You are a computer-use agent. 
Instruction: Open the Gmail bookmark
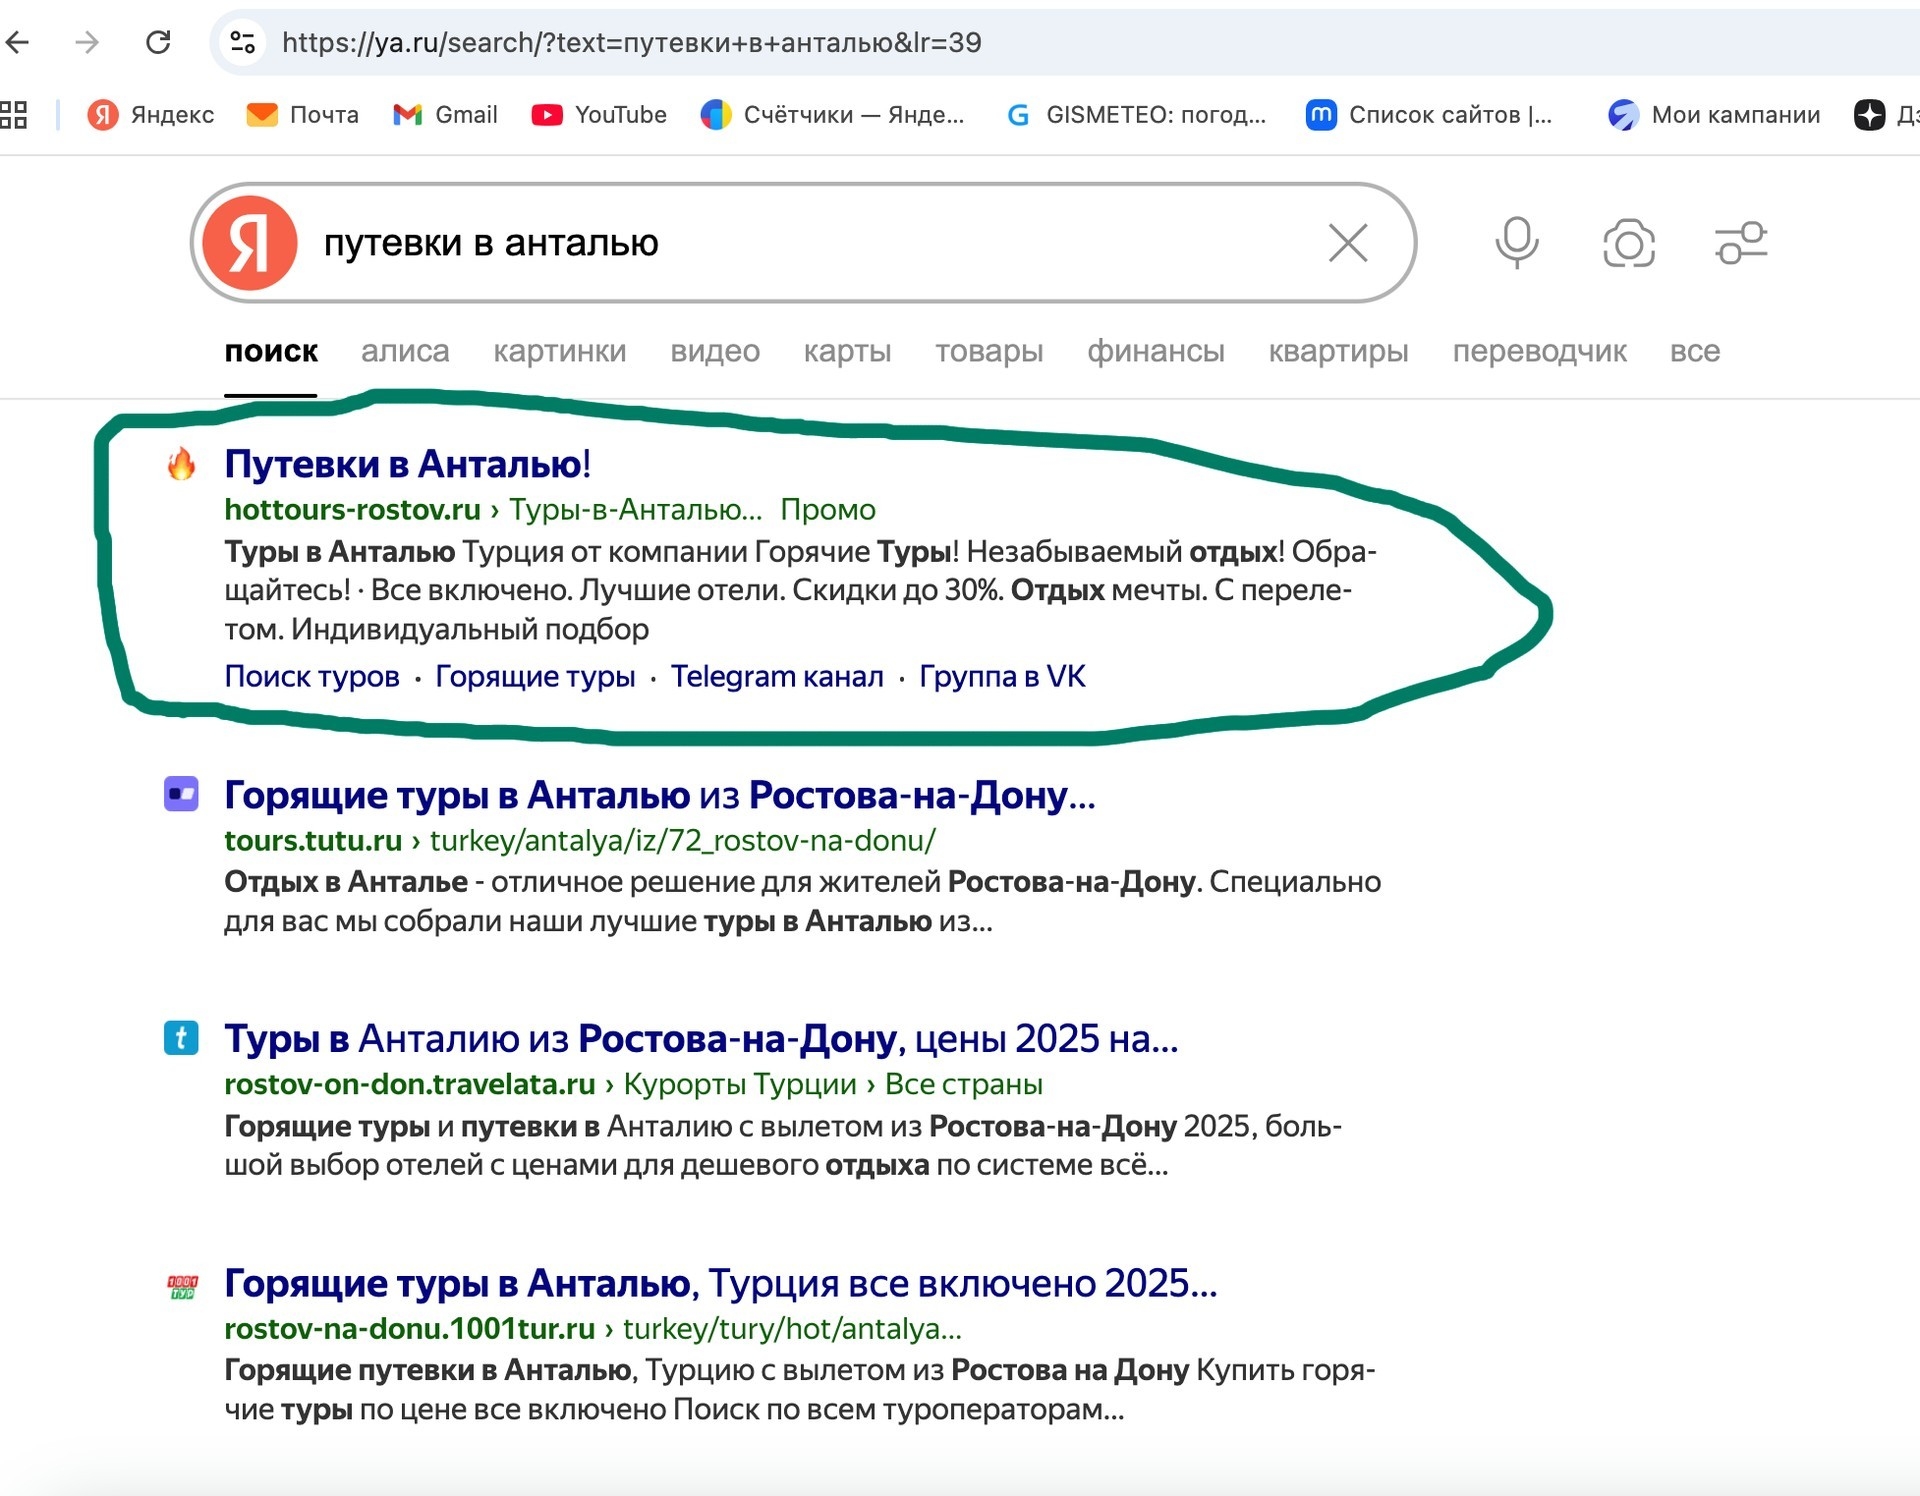(446, 115)
